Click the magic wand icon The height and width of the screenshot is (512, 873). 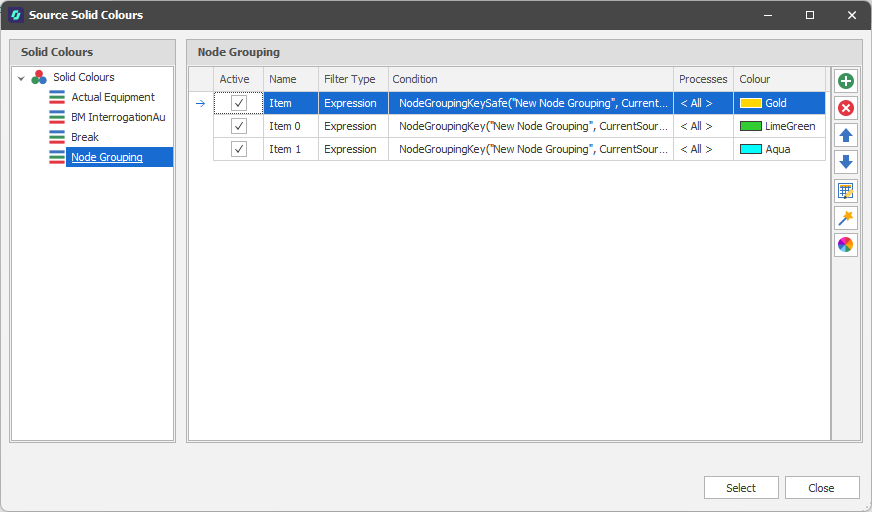(846, 218)
